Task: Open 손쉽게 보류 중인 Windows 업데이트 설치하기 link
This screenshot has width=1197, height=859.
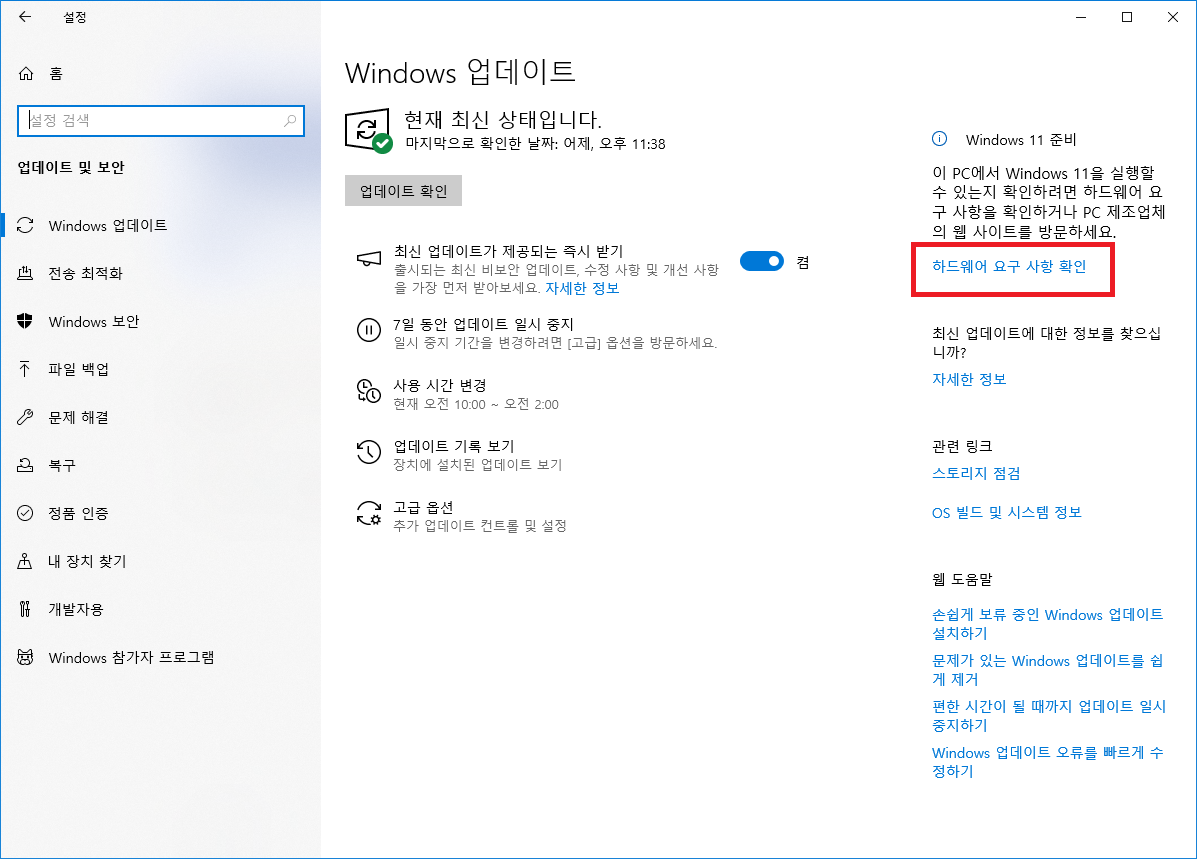Action: pyautogui.click(x=1047, y=624)
